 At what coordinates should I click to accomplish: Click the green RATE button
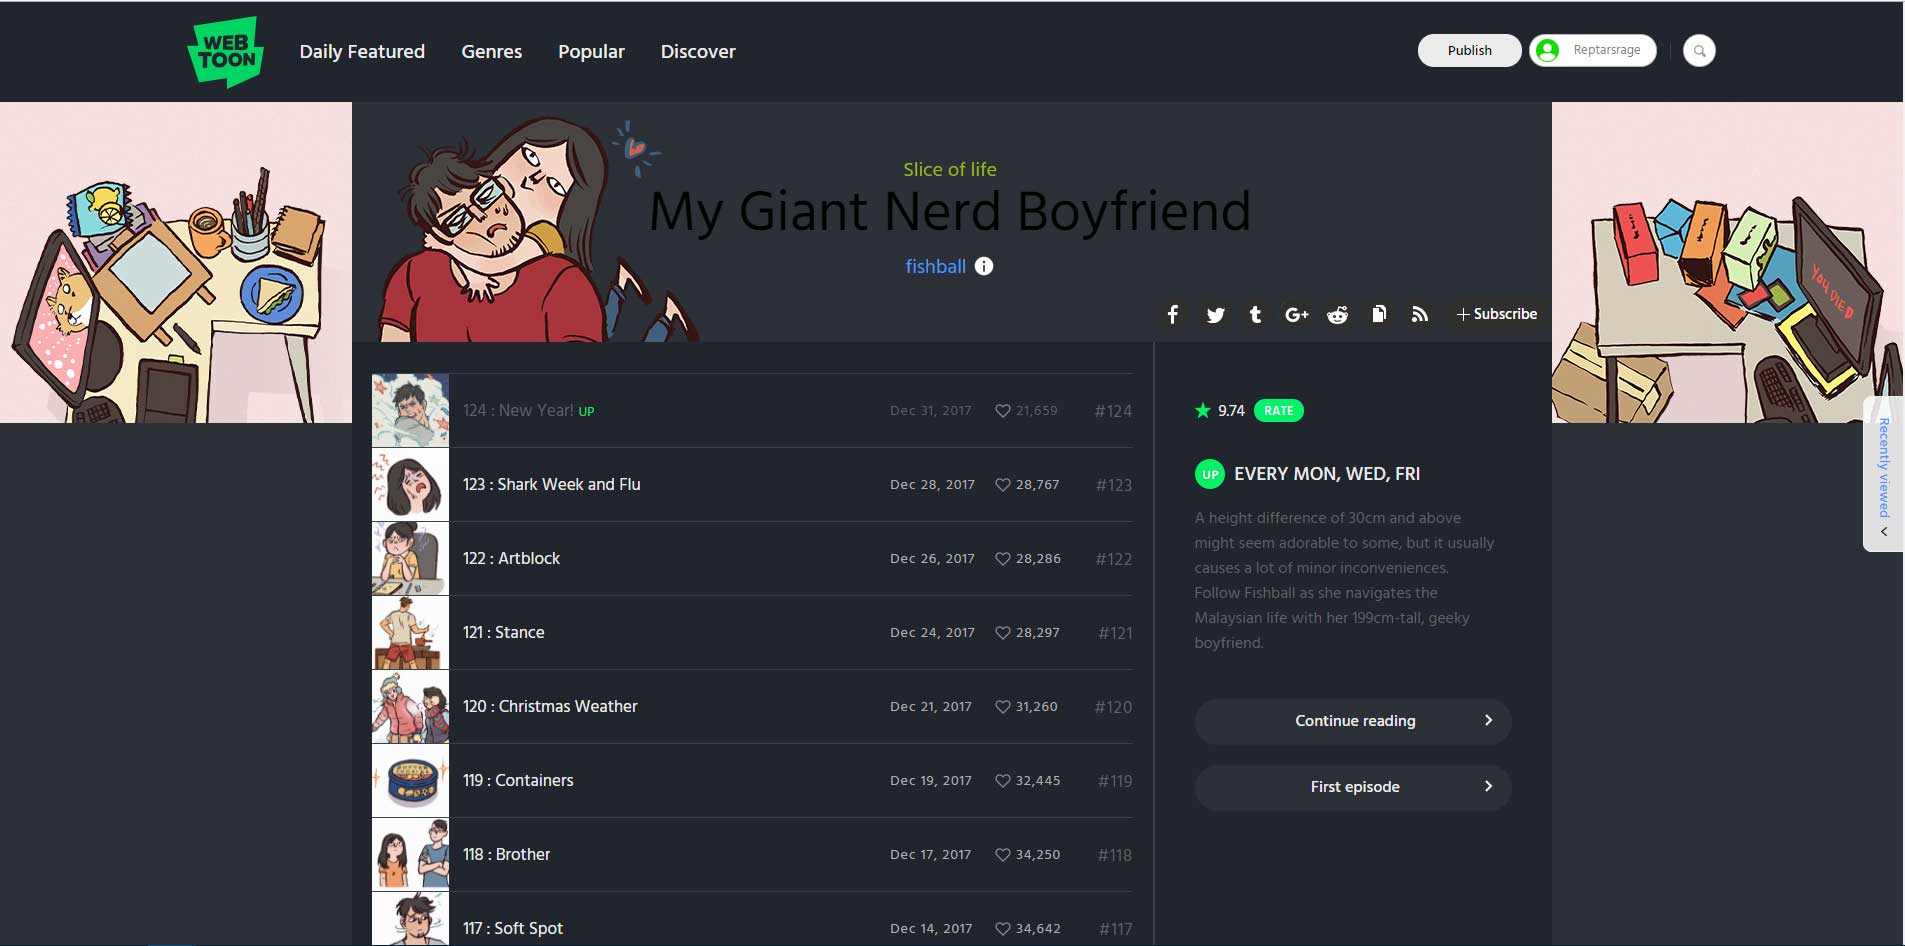[x=1278, y=411]
